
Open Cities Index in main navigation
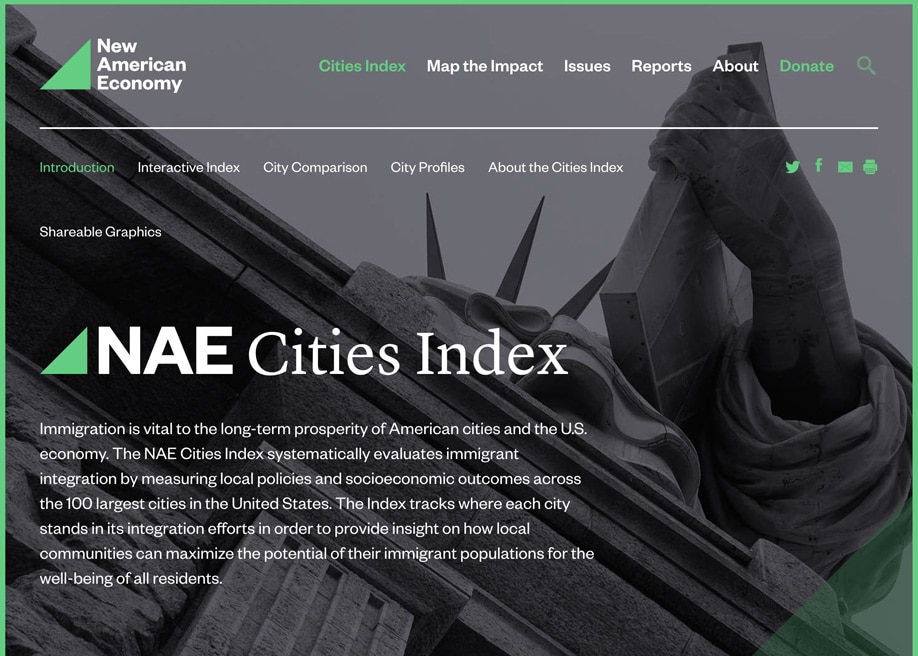coord(362,66)
